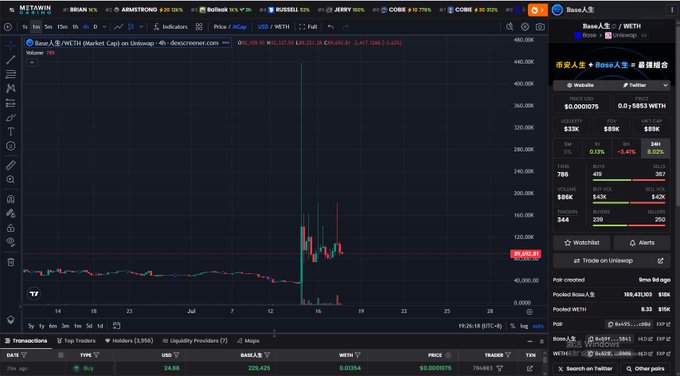Image resolution: width=680 pixels, height=376 pixels.
Task: Expand the chart style dropdown arrow
Action: (141, 27)
